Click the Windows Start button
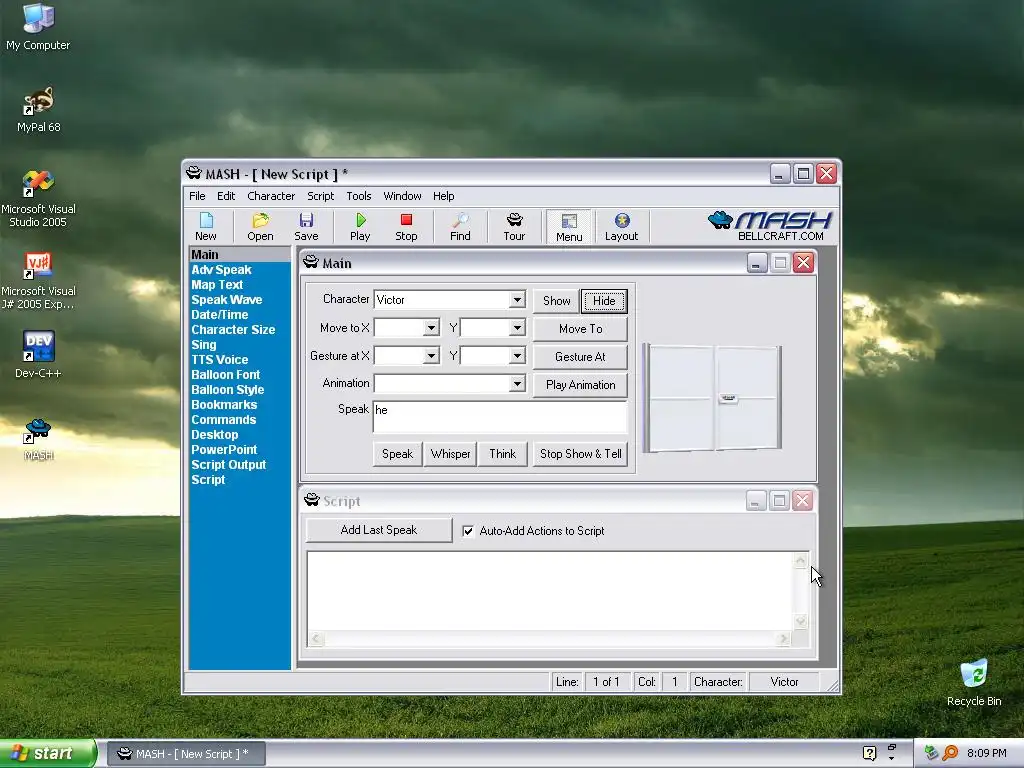Viewport: 1024px width, 768px height. point(48,754)
